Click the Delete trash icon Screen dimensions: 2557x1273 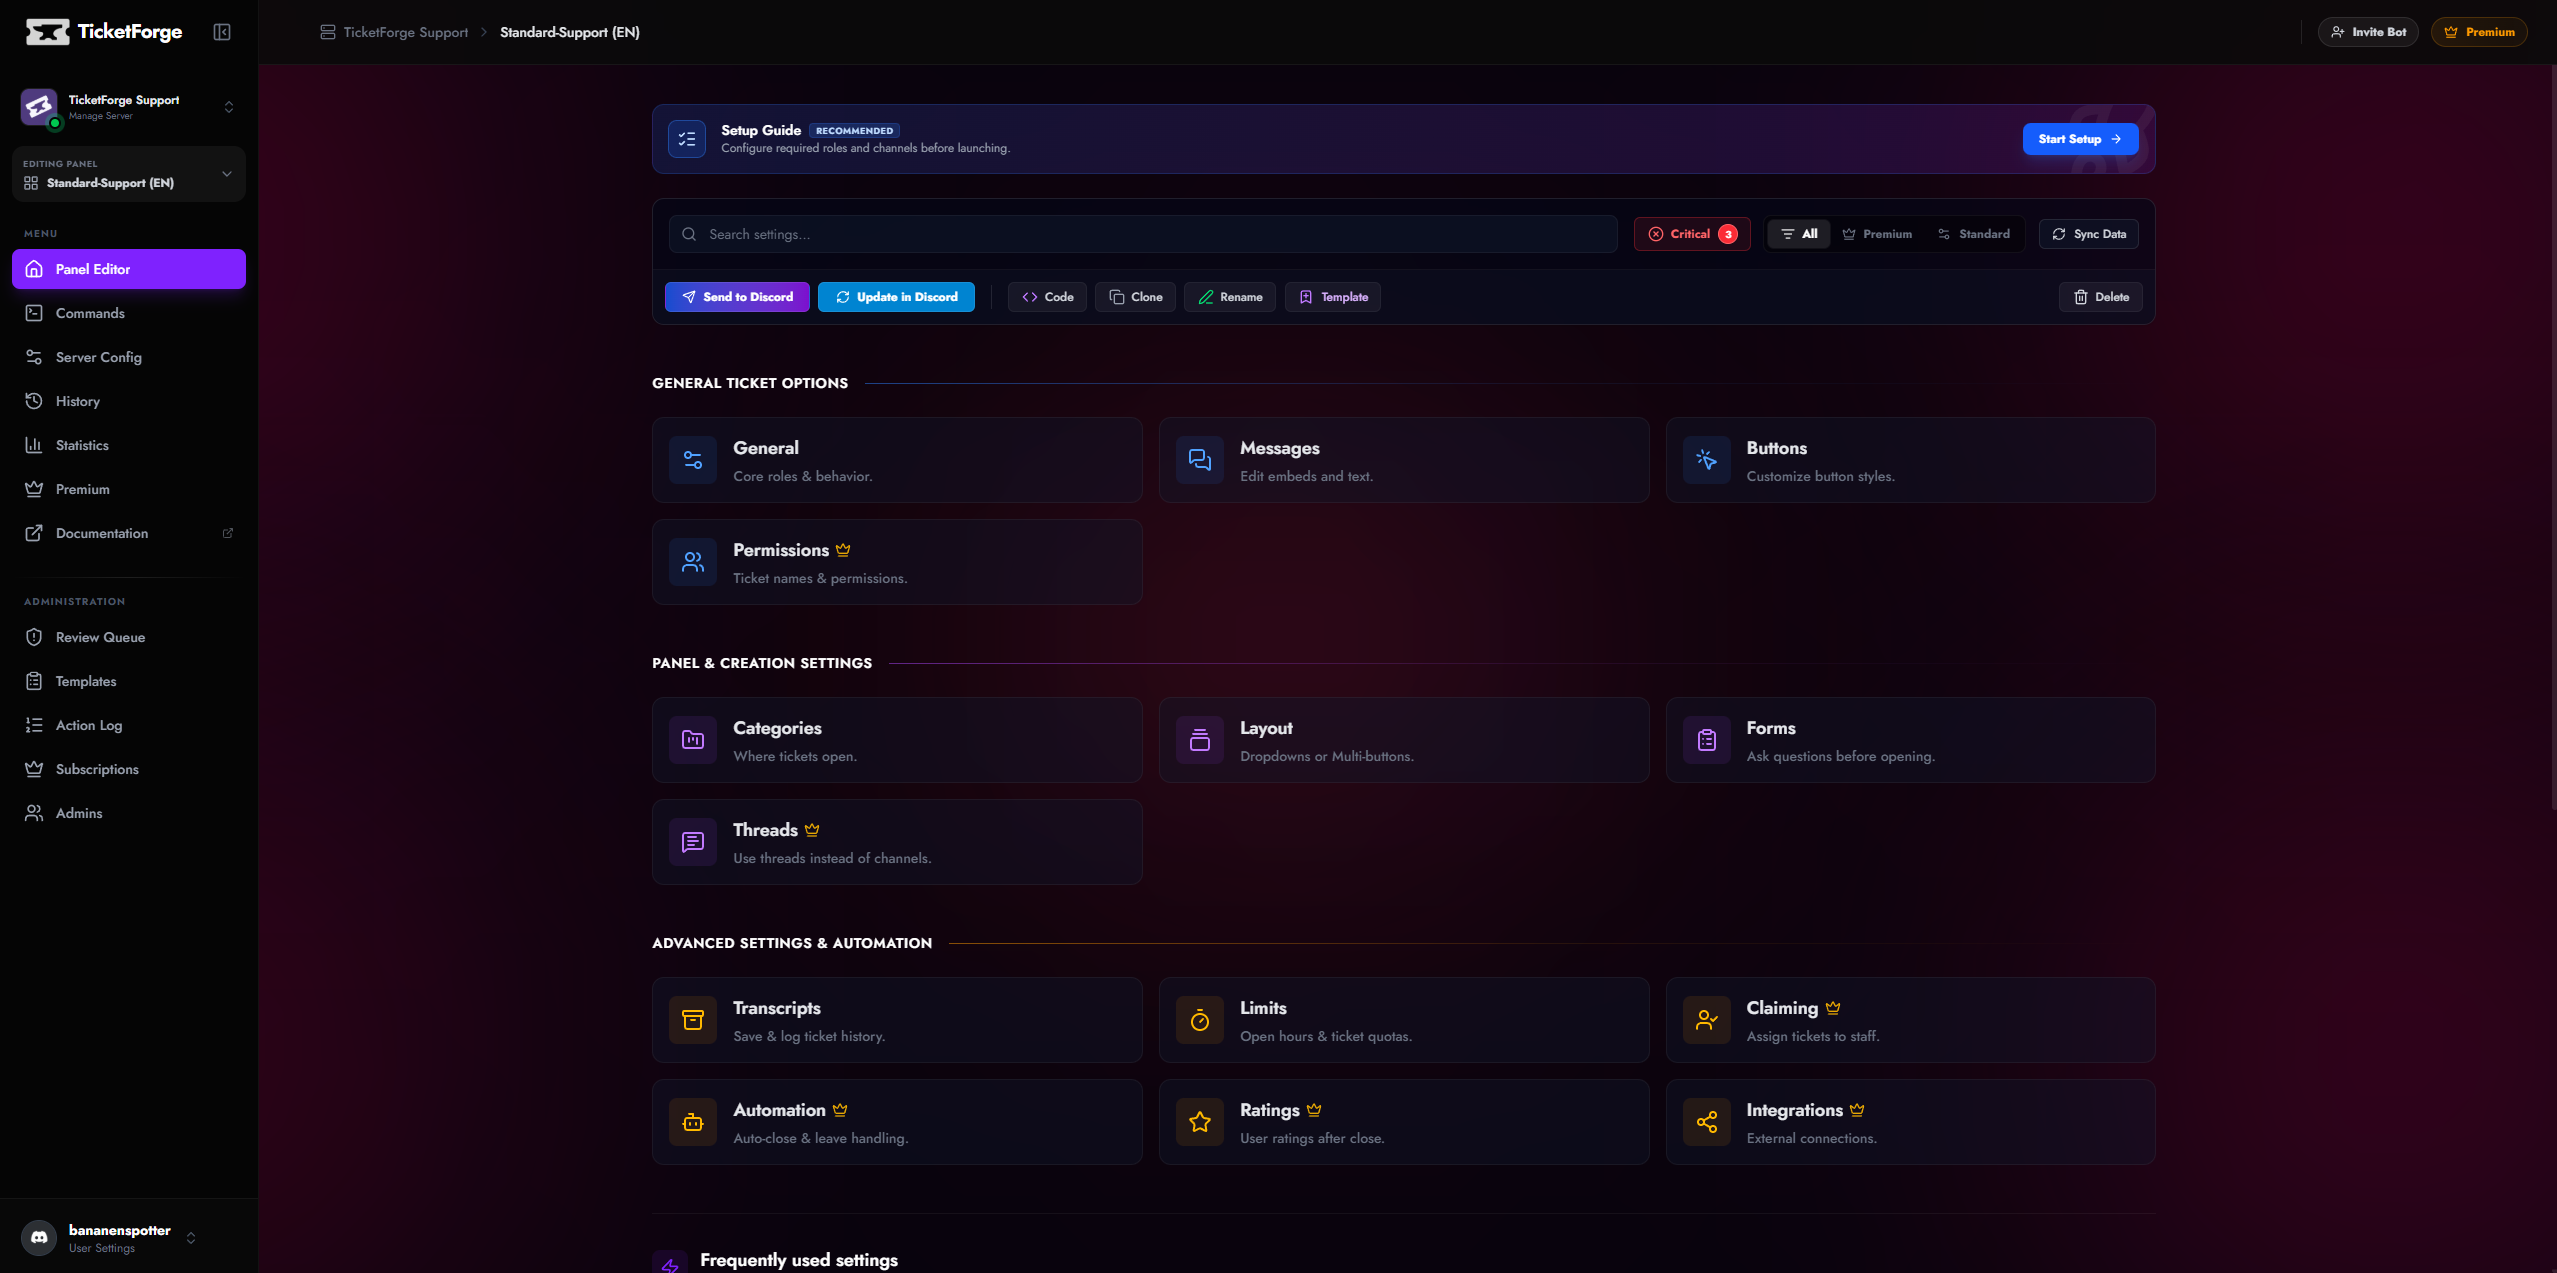[2080, 297]
